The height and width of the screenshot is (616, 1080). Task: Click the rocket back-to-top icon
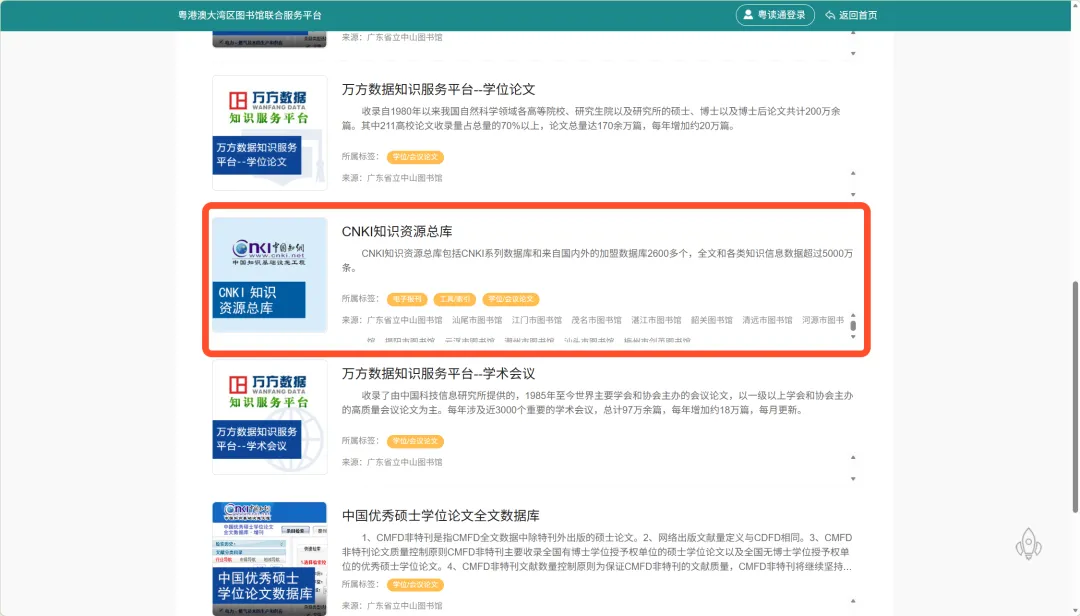(x=1028, y=544)
